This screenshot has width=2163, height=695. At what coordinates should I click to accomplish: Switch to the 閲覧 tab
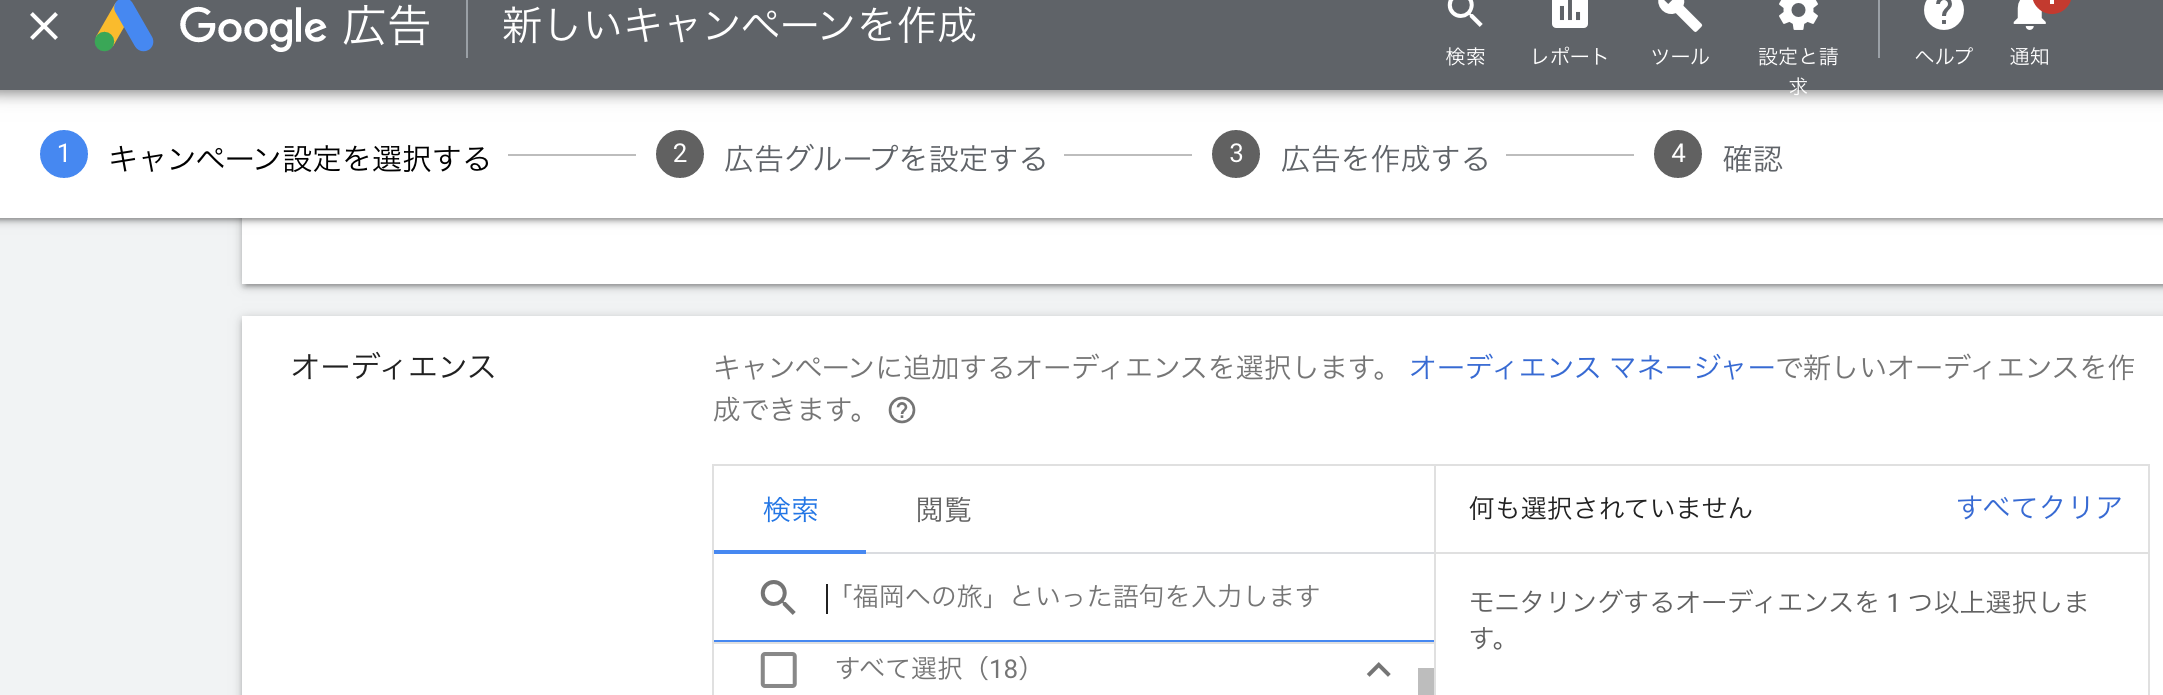pyautogui.click(x=943, y=510)
